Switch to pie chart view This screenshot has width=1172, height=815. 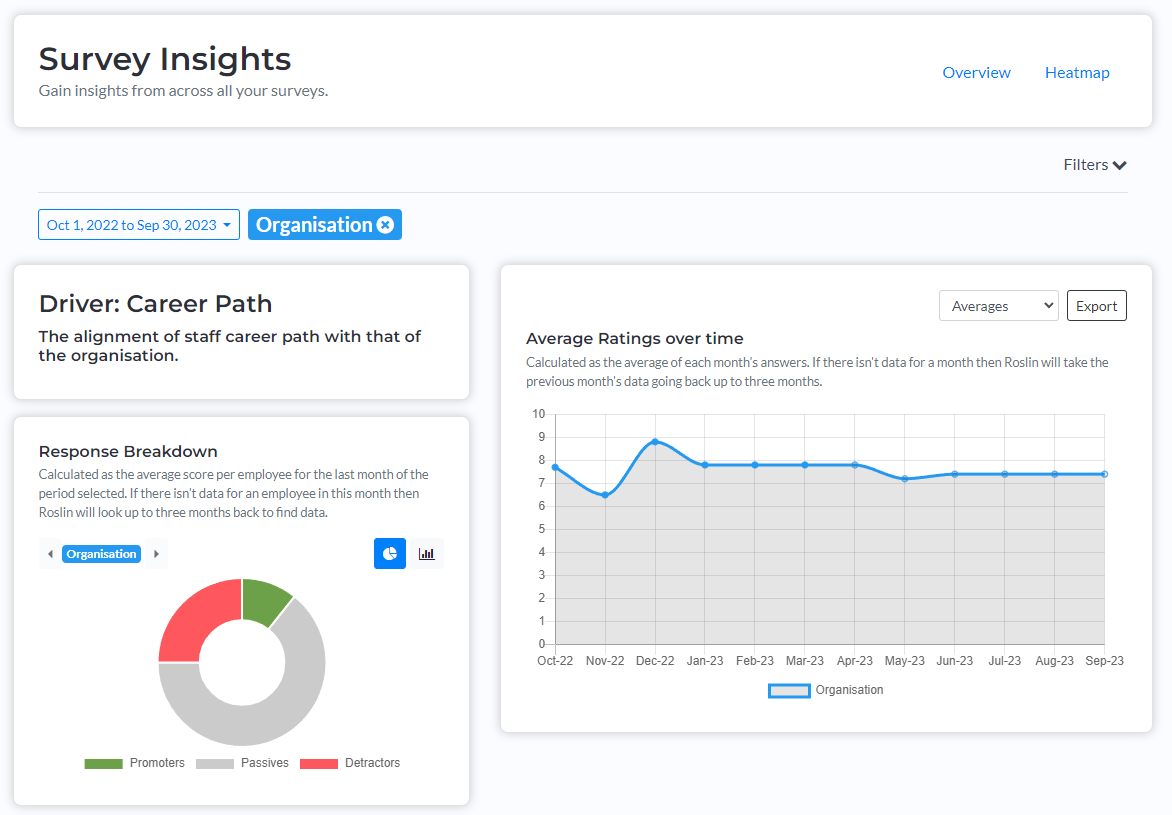389,553
